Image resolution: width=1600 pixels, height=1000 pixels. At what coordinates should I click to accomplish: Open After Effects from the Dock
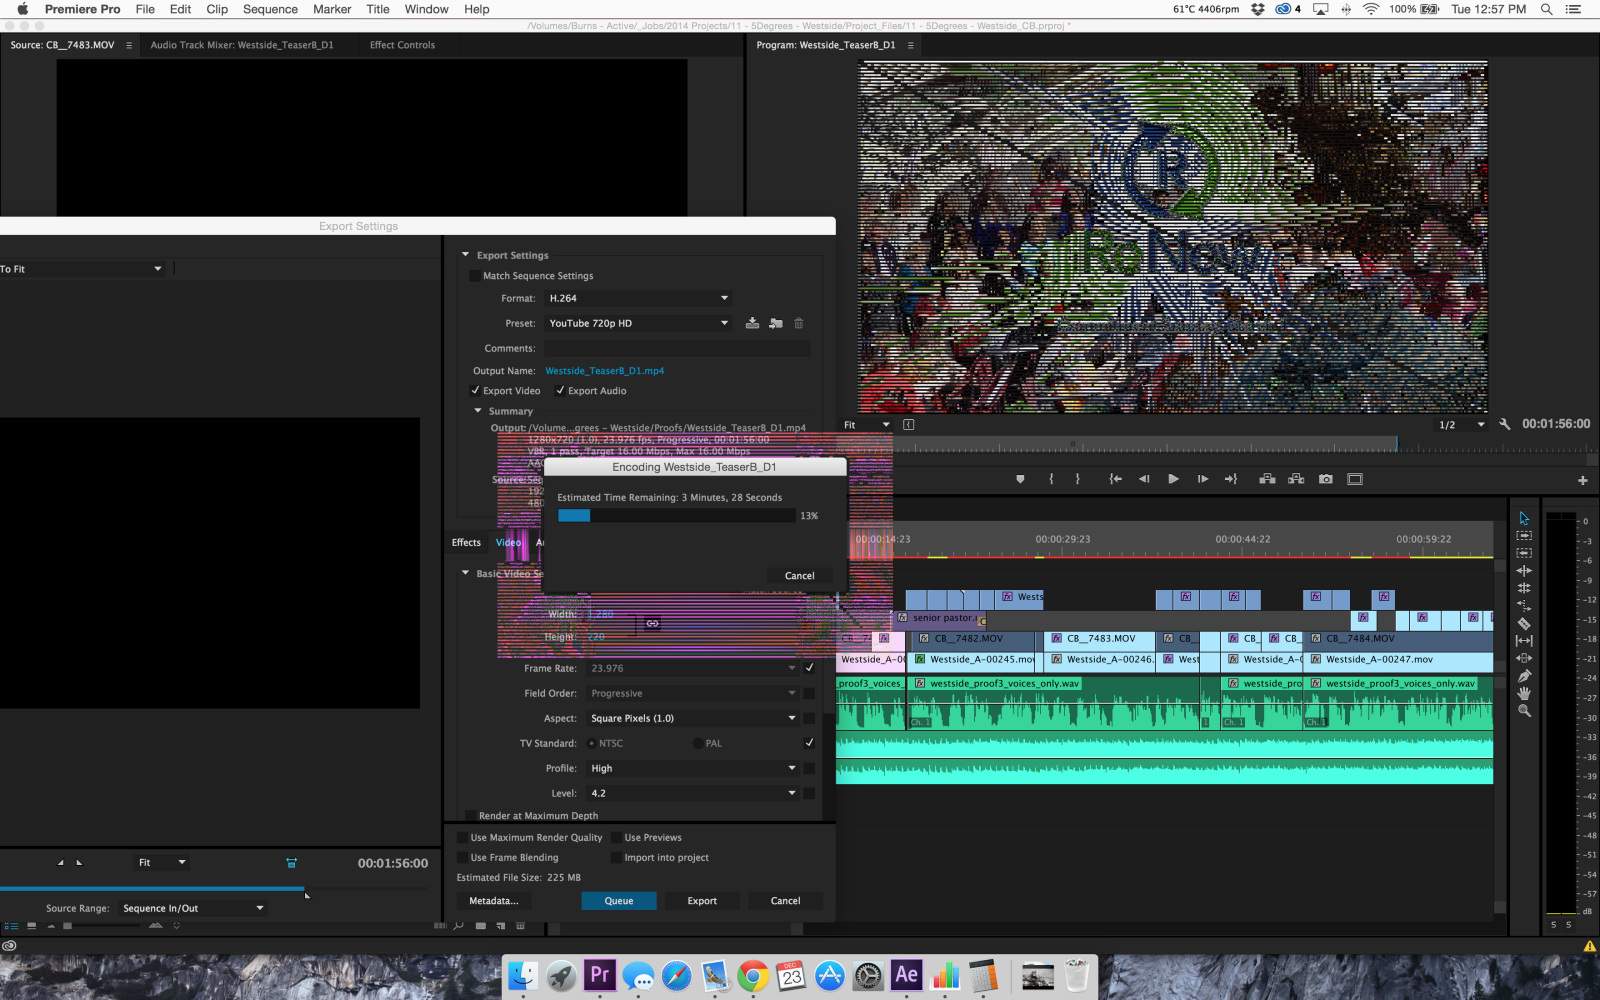[906, 975]
